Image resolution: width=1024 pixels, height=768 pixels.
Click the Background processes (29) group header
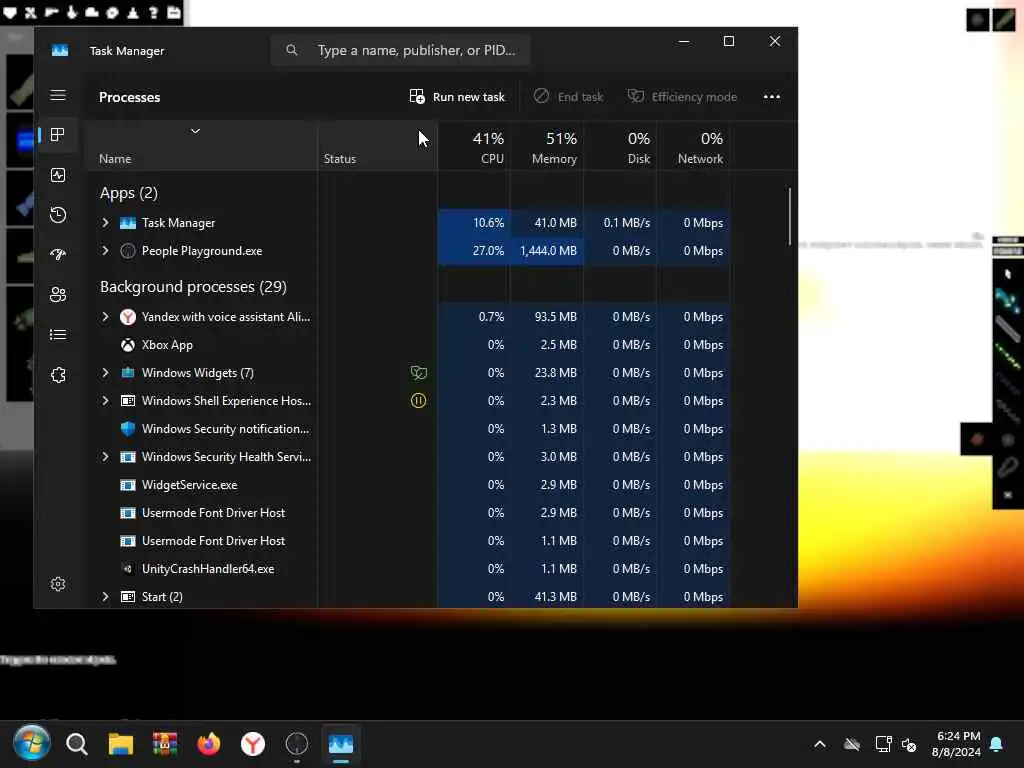[193, 287]
